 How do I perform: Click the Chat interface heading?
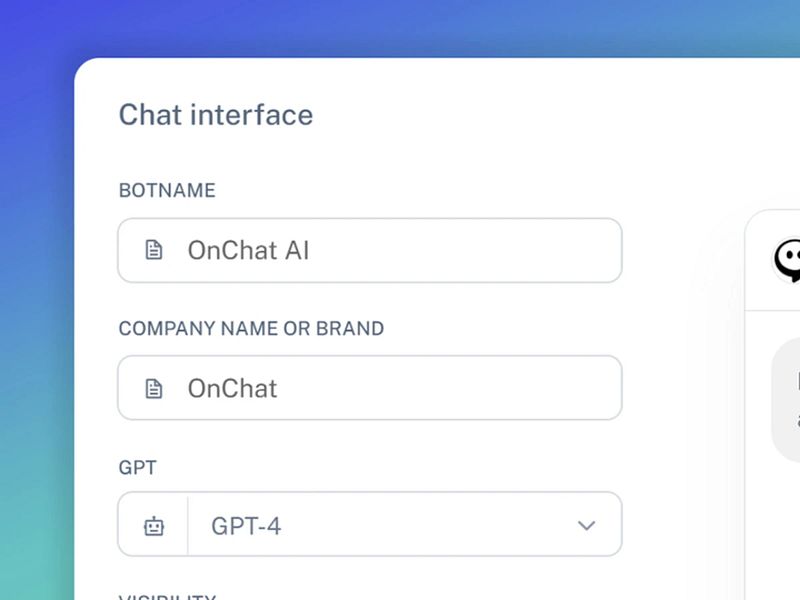click(x=216, y=114)
